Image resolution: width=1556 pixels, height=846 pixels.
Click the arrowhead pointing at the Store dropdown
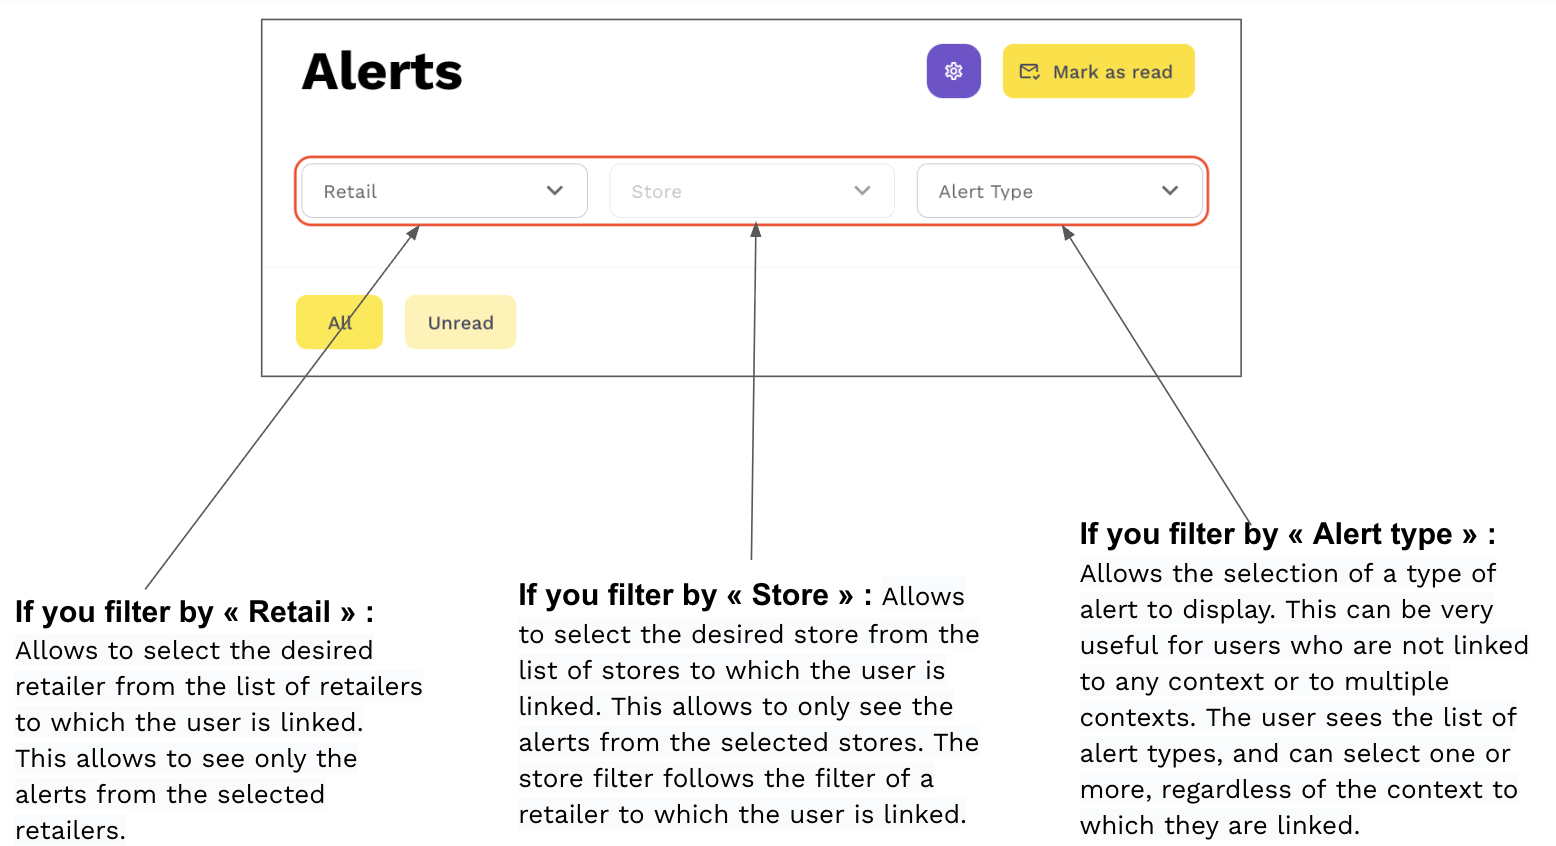pyautogui.click(x=756, y=230)
